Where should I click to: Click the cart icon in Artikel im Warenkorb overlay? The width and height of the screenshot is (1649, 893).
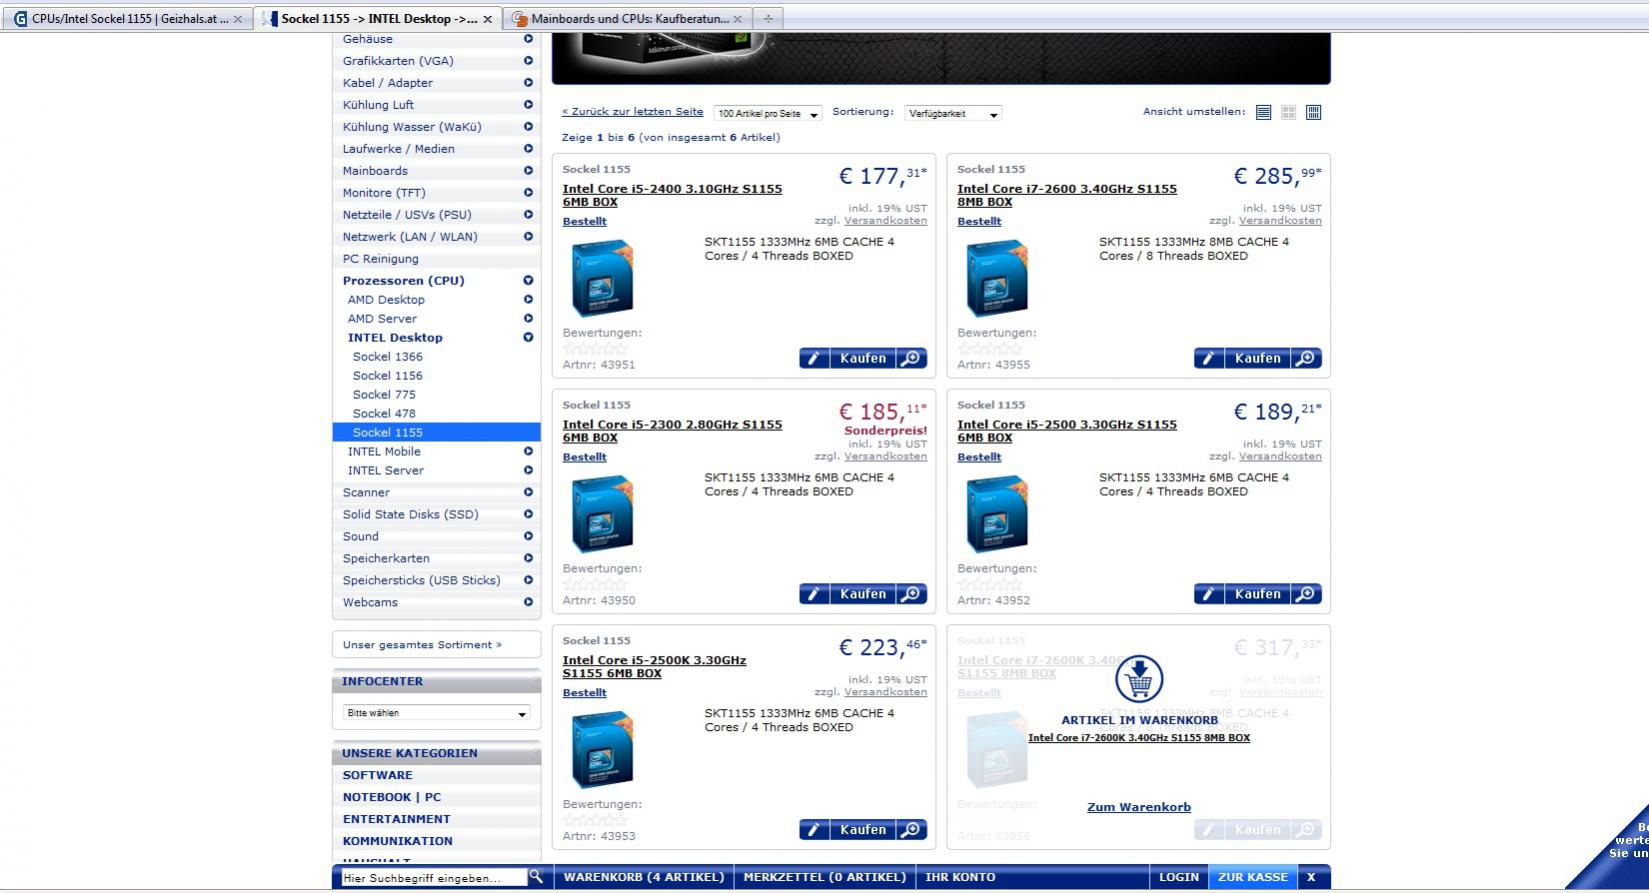coord(1139,679)
